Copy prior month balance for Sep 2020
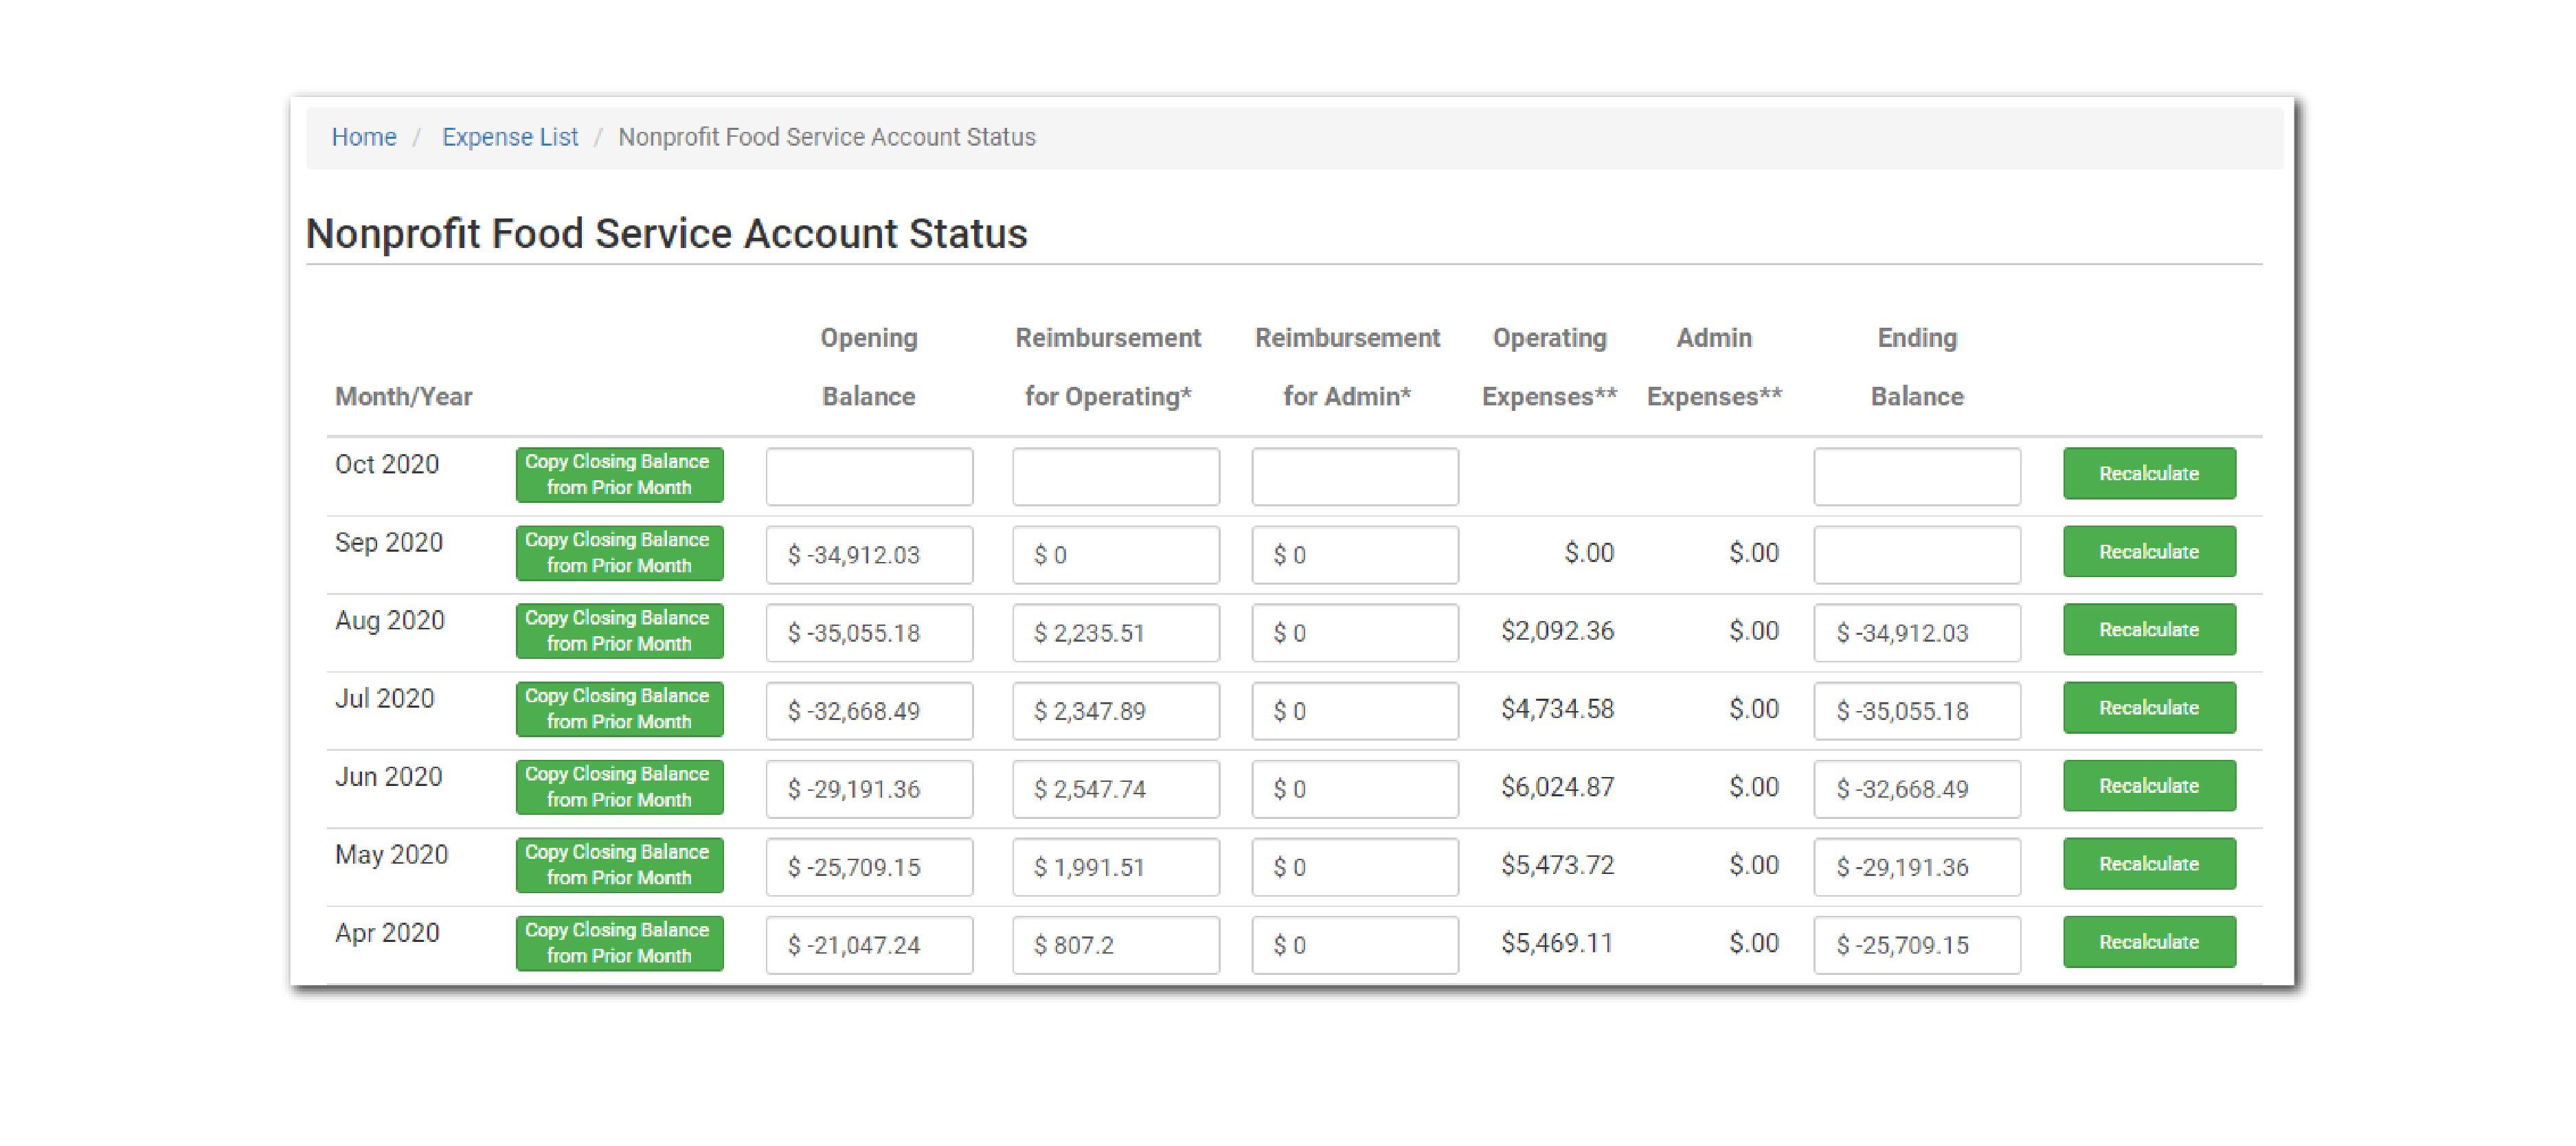2576x1146 pixels. (x=619, y=552)
